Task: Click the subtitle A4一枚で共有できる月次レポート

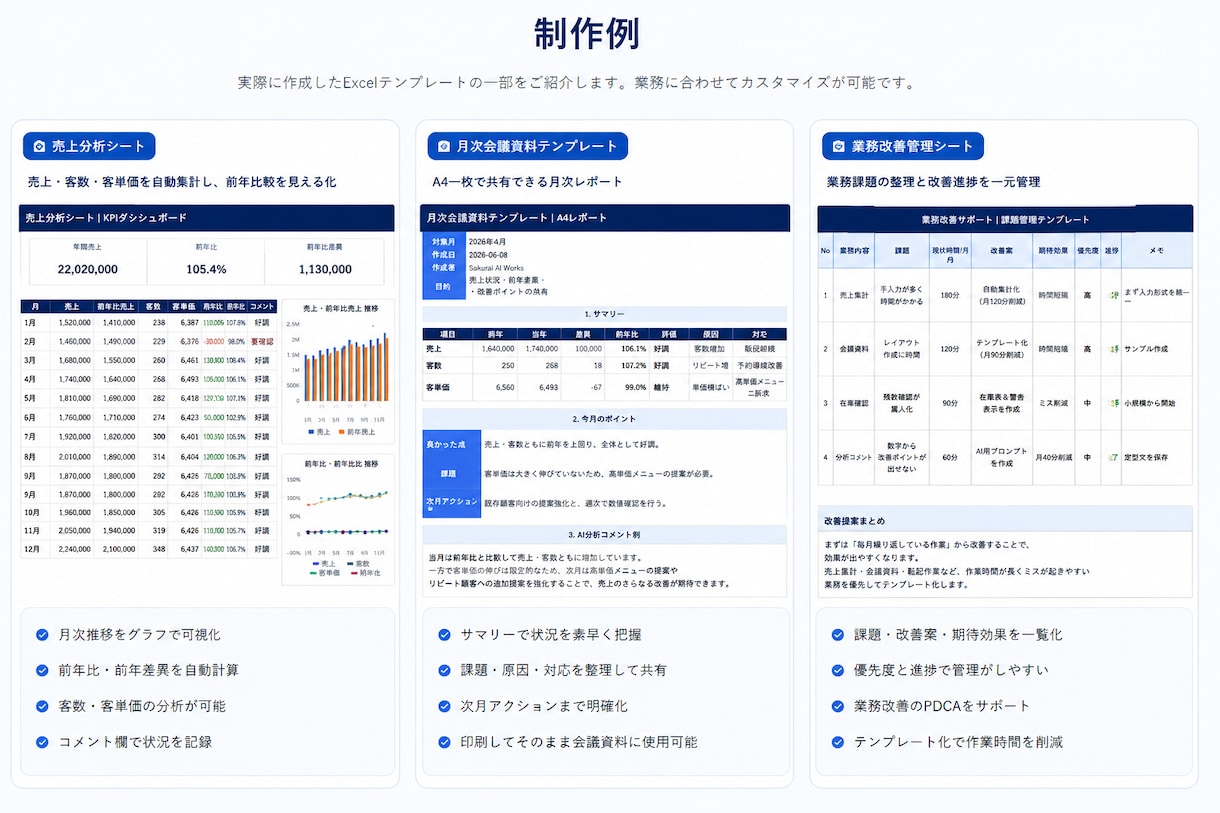Action: click(x=527, y=182)
